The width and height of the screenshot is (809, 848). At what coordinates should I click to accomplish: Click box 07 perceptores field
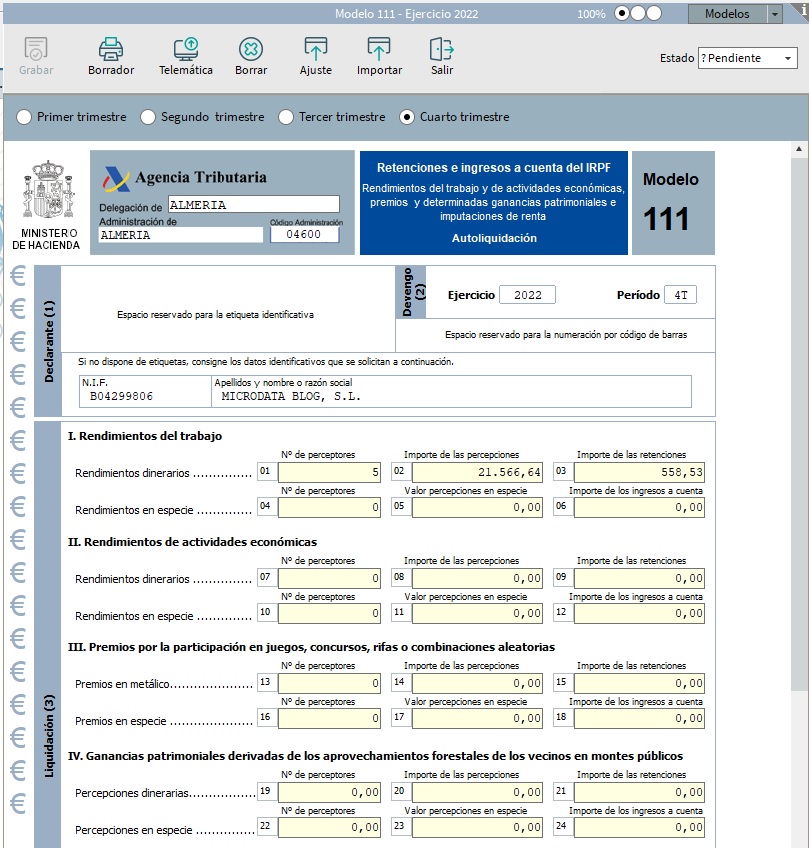(329, 578)
